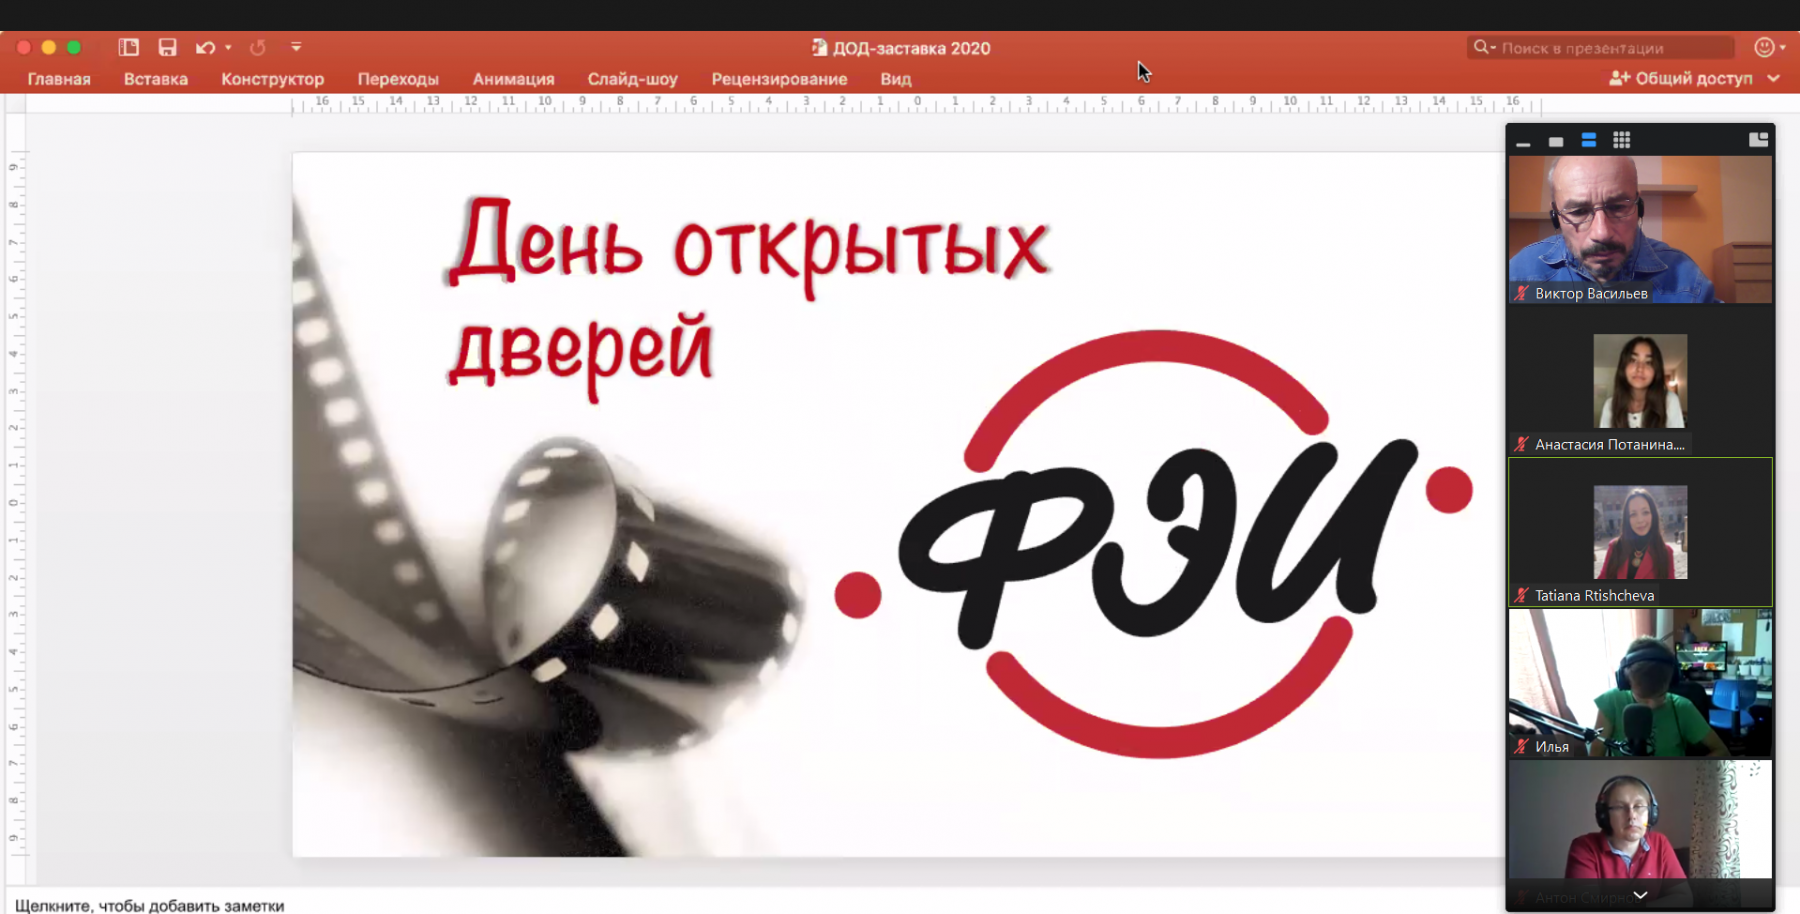Click the PowerPoint file icon next to title
This screenshot has height=914, width=1800.
point(819,47)
